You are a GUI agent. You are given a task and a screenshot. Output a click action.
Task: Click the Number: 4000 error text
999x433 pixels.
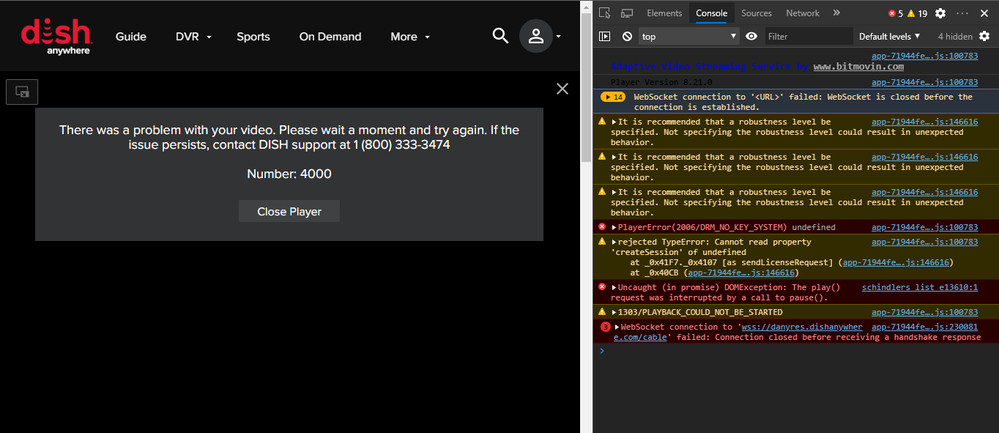pyautogui.click(x=289, y=173)
